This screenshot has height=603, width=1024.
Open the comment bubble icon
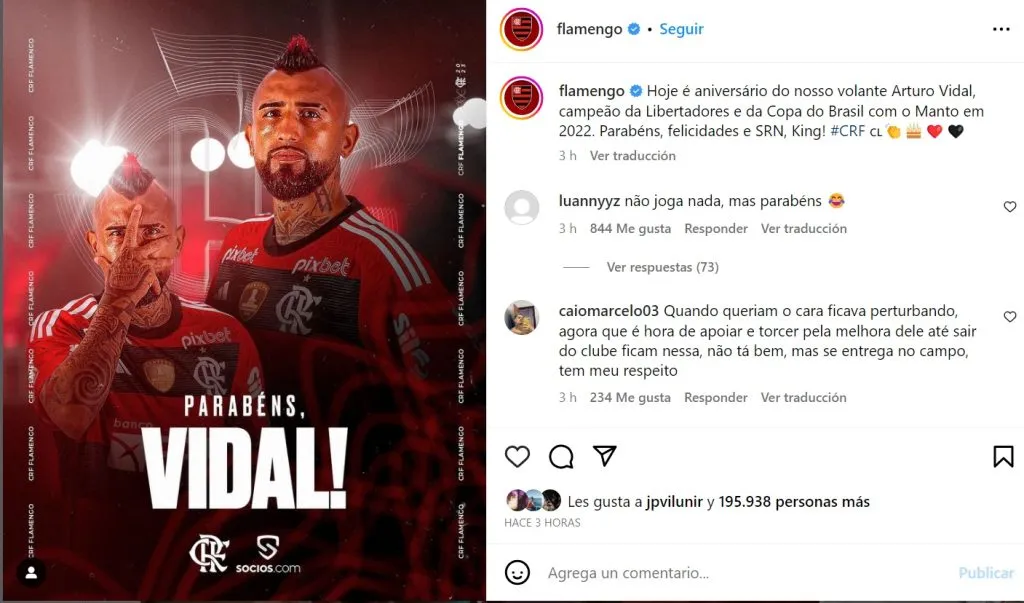pyautogui.click(x=561, y=457)
